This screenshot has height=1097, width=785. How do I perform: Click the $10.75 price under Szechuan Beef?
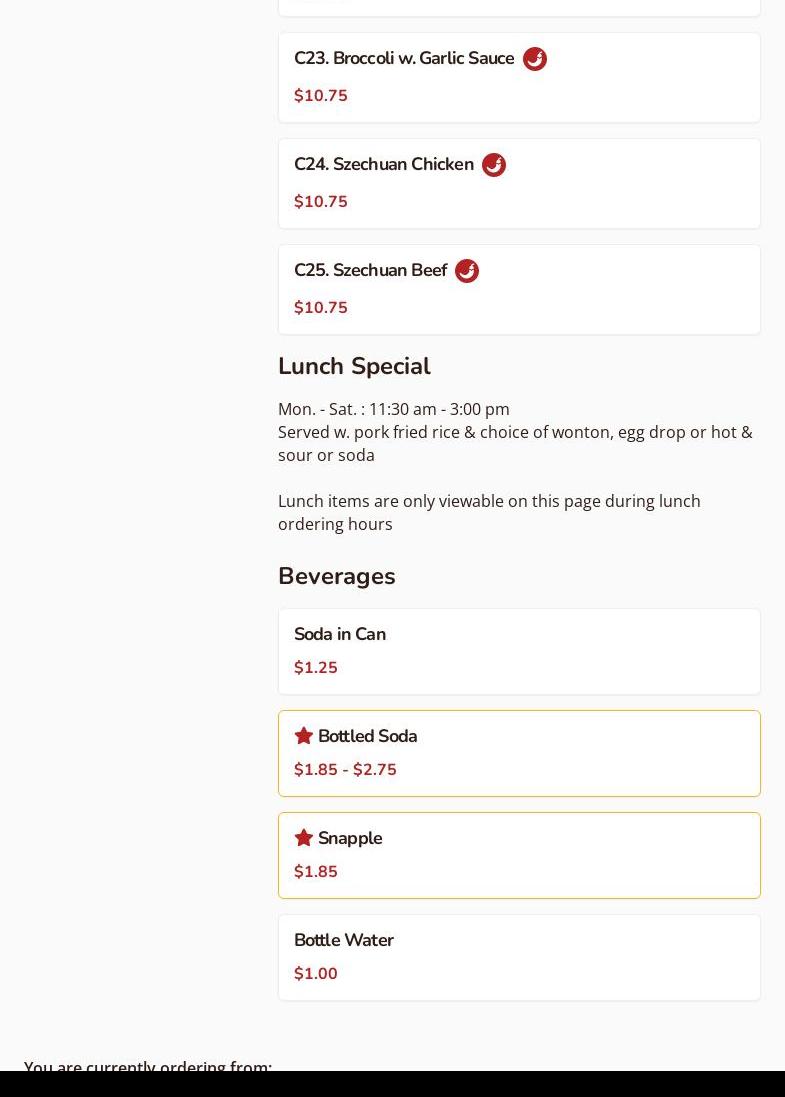321,308
